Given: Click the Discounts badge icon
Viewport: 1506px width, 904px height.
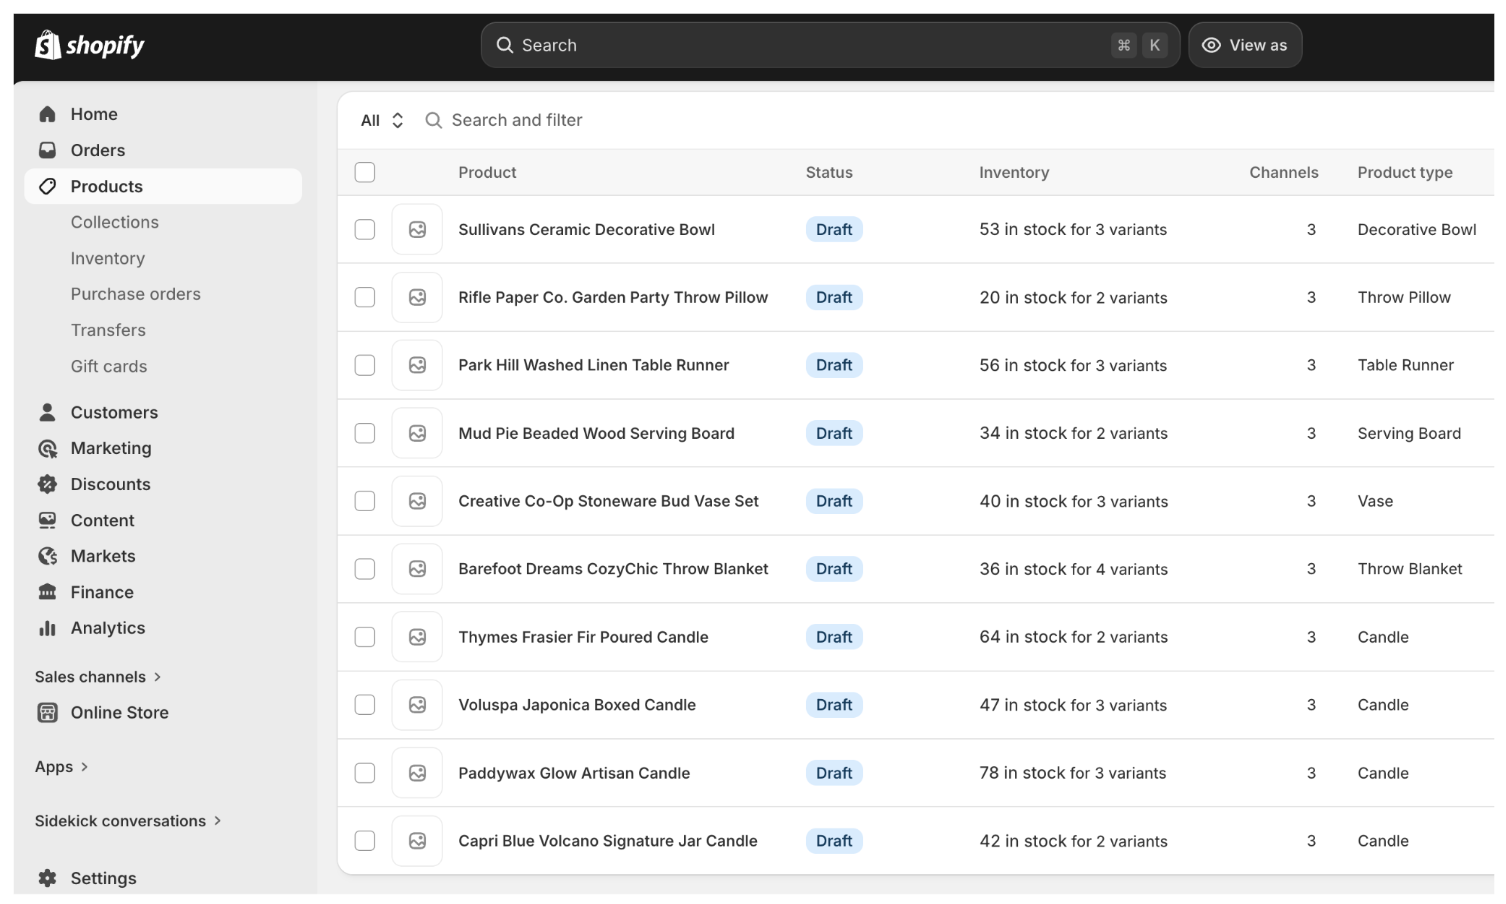Looking at the screenshot, I should (x=47, y=484).
